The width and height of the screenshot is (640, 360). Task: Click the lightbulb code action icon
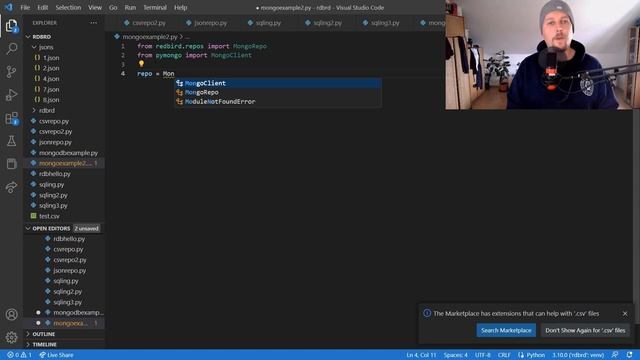[x=141, y=64]
